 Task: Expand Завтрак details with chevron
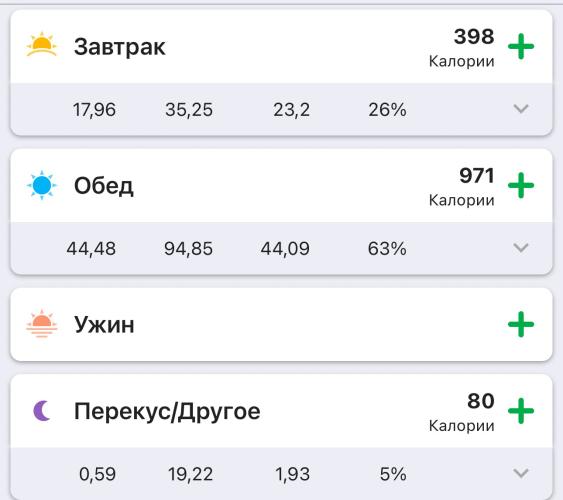click(x=521, y=108)
